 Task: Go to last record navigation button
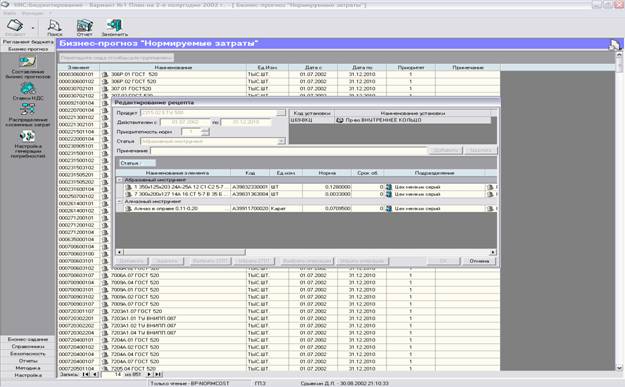[158, 374]
